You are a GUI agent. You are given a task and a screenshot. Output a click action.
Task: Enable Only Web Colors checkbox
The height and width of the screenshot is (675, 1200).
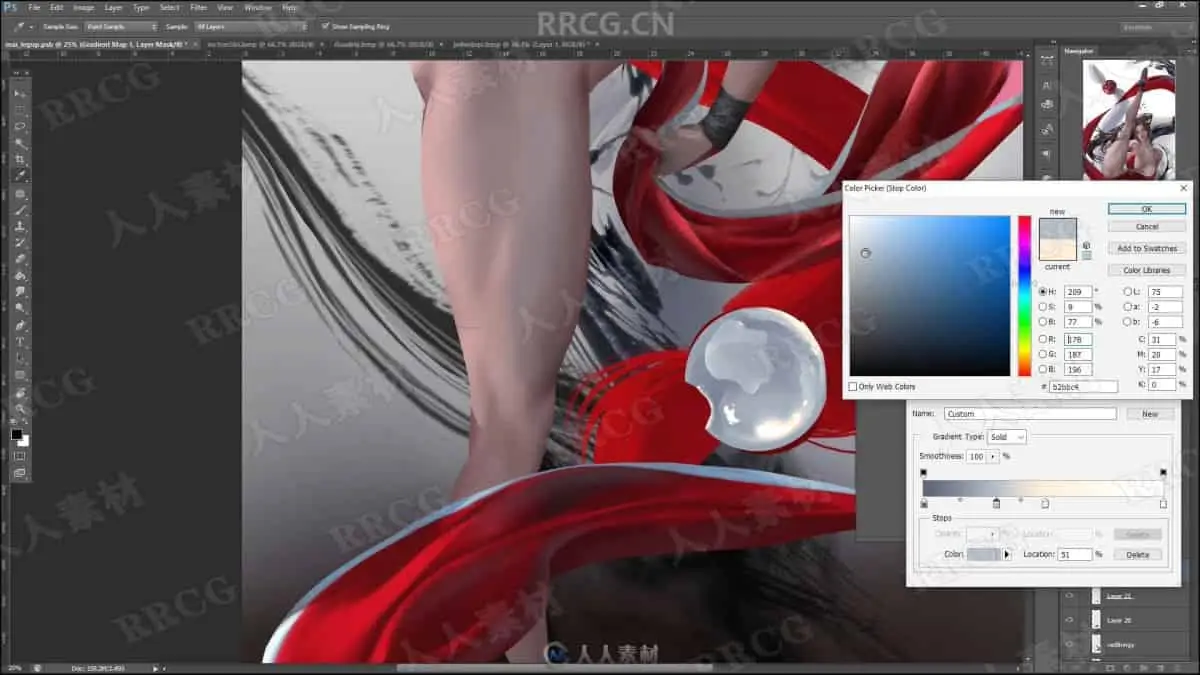pyautogui.click(x=853, y=387)
